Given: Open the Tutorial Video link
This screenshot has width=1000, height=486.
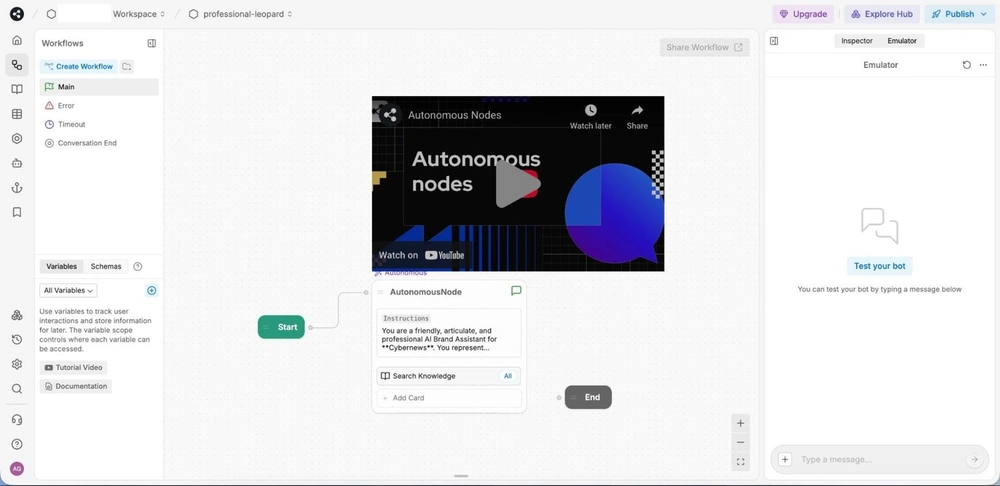Looking at the screenshot, I should point(73,367).
